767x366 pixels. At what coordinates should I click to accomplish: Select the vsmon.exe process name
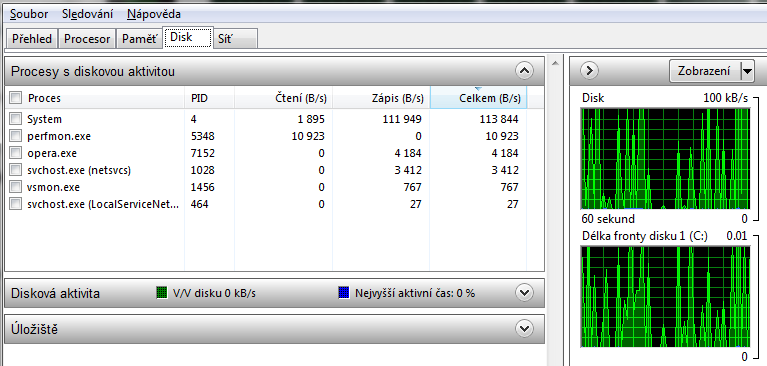53,187
